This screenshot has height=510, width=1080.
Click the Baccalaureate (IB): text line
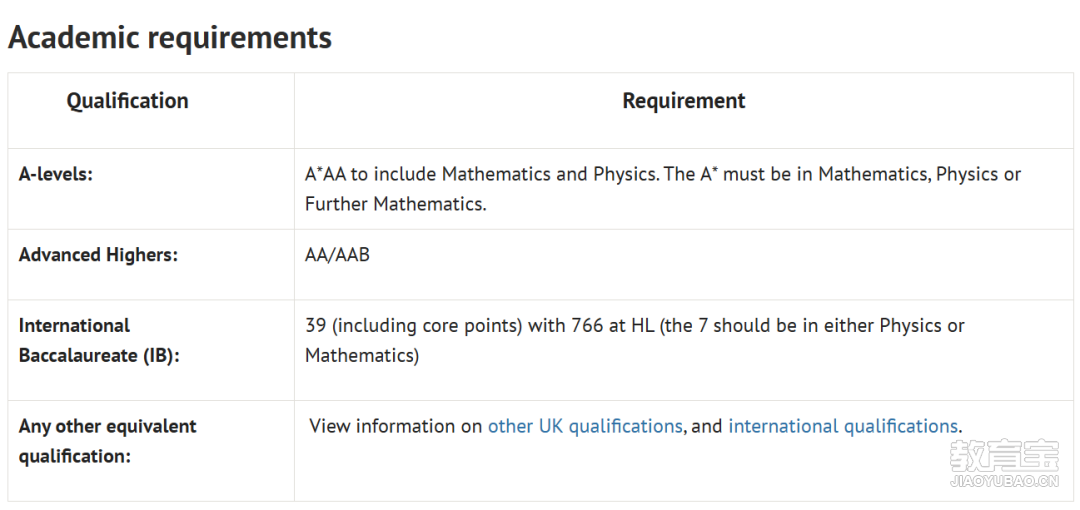point(99,356)
